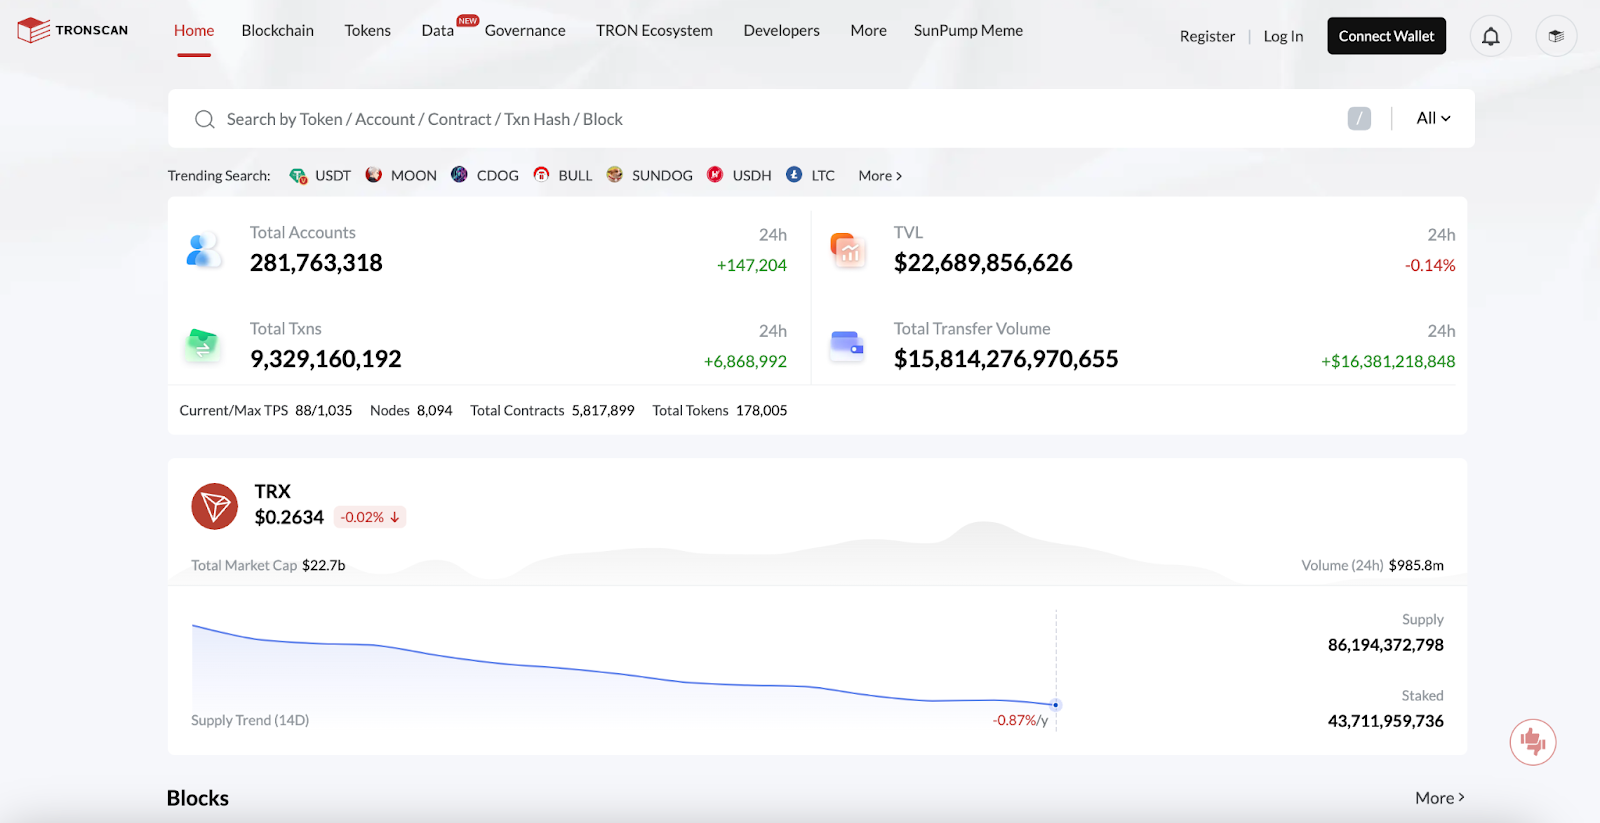Click the USDH trending search link
The image size is (1600, 823).
(x=752, y=176)
